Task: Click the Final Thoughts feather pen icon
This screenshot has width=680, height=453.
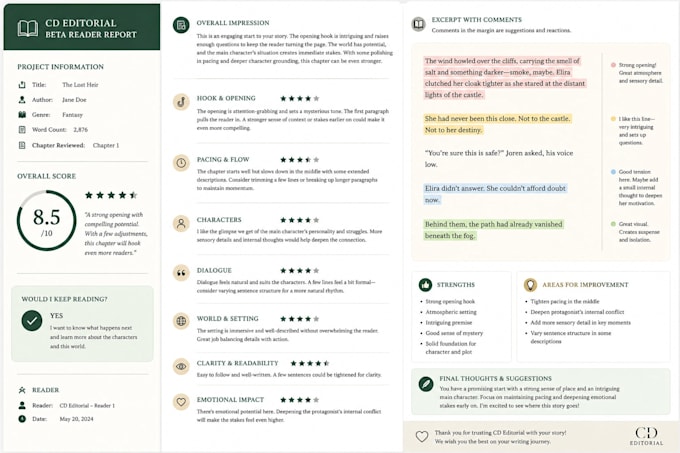Action: [x=425, y=384]
